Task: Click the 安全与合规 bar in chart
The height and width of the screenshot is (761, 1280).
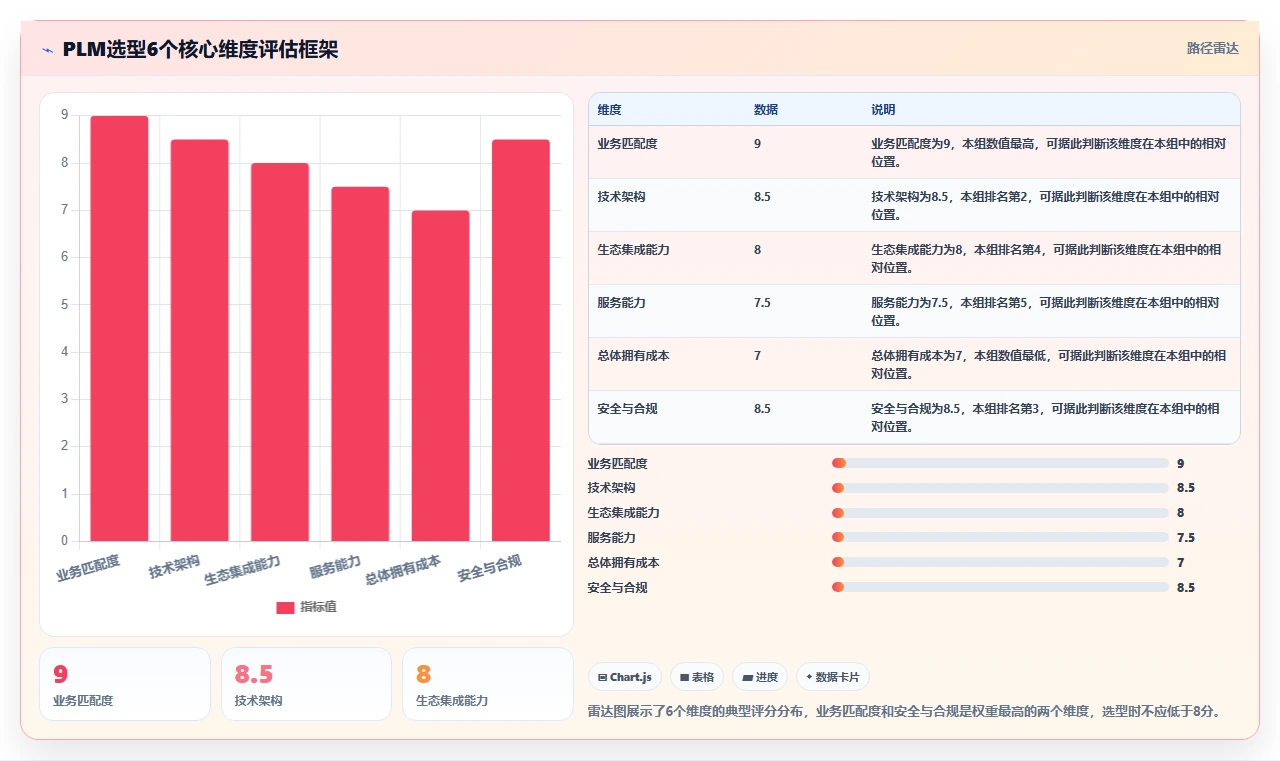Action: click(x=520, y=340)
